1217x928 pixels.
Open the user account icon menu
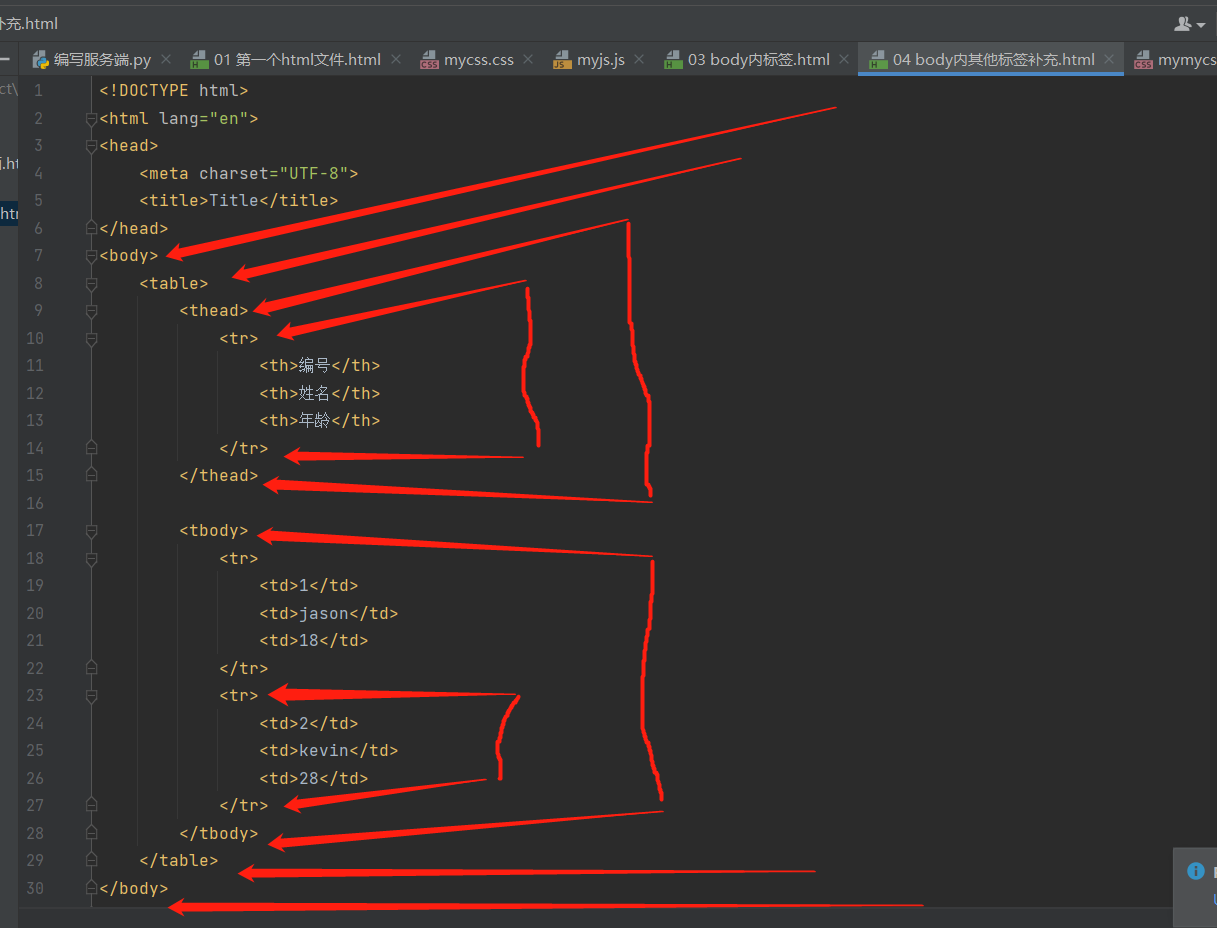1189,23
